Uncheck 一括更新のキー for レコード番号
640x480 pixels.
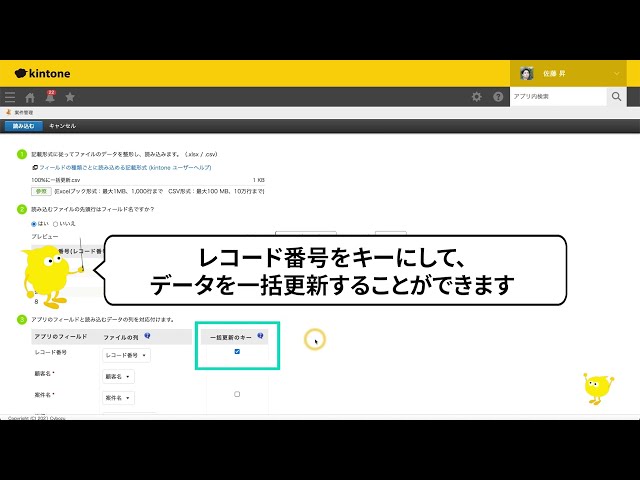point(237,351)
